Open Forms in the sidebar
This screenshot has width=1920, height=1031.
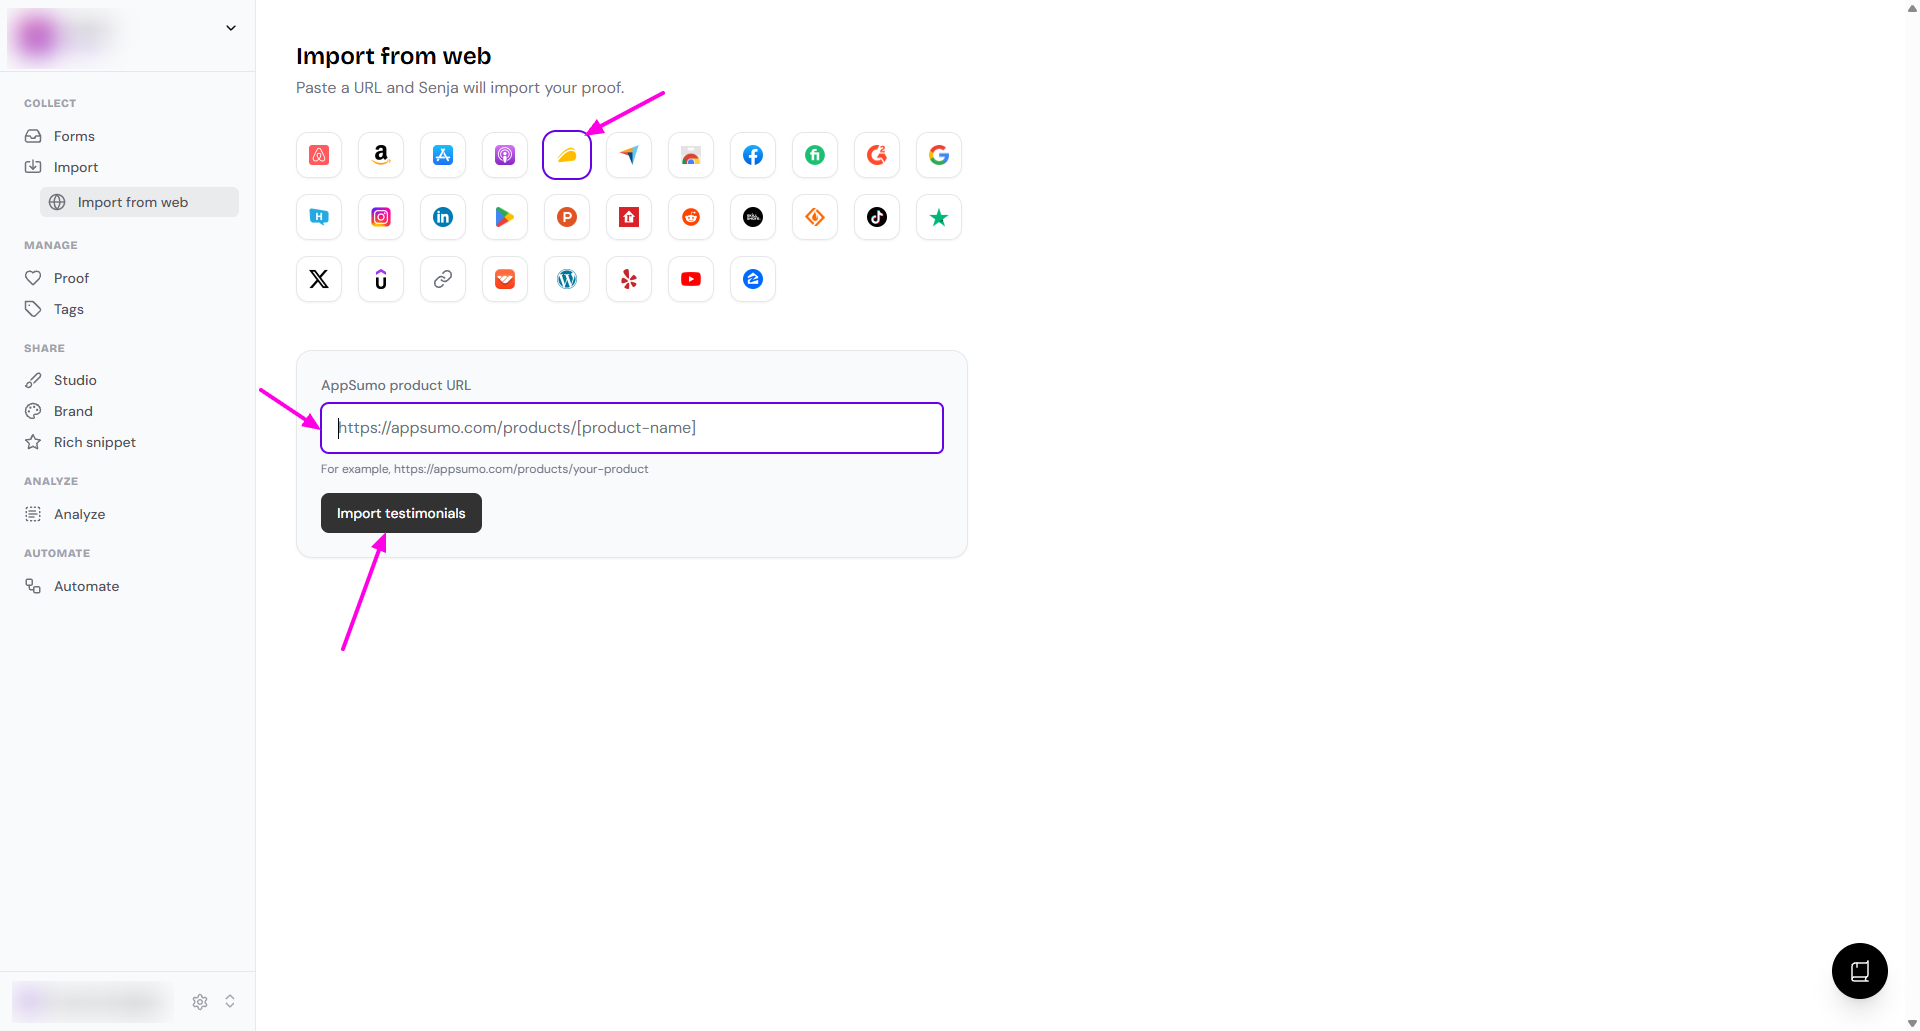pyautogui.click(x=74, y=136)
